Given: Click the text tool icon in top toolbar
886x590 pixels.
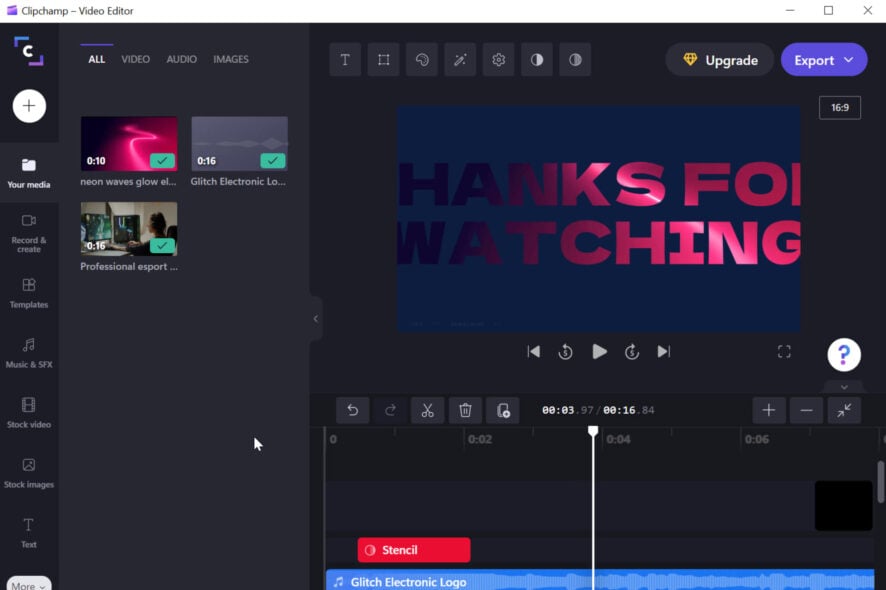Looking at the screenshot, I should 345,59.
